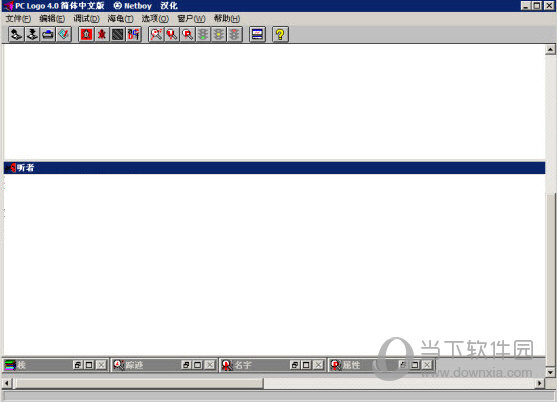Close the minimized 踪迹 window

pyautogui.click(x=210, y=365)
